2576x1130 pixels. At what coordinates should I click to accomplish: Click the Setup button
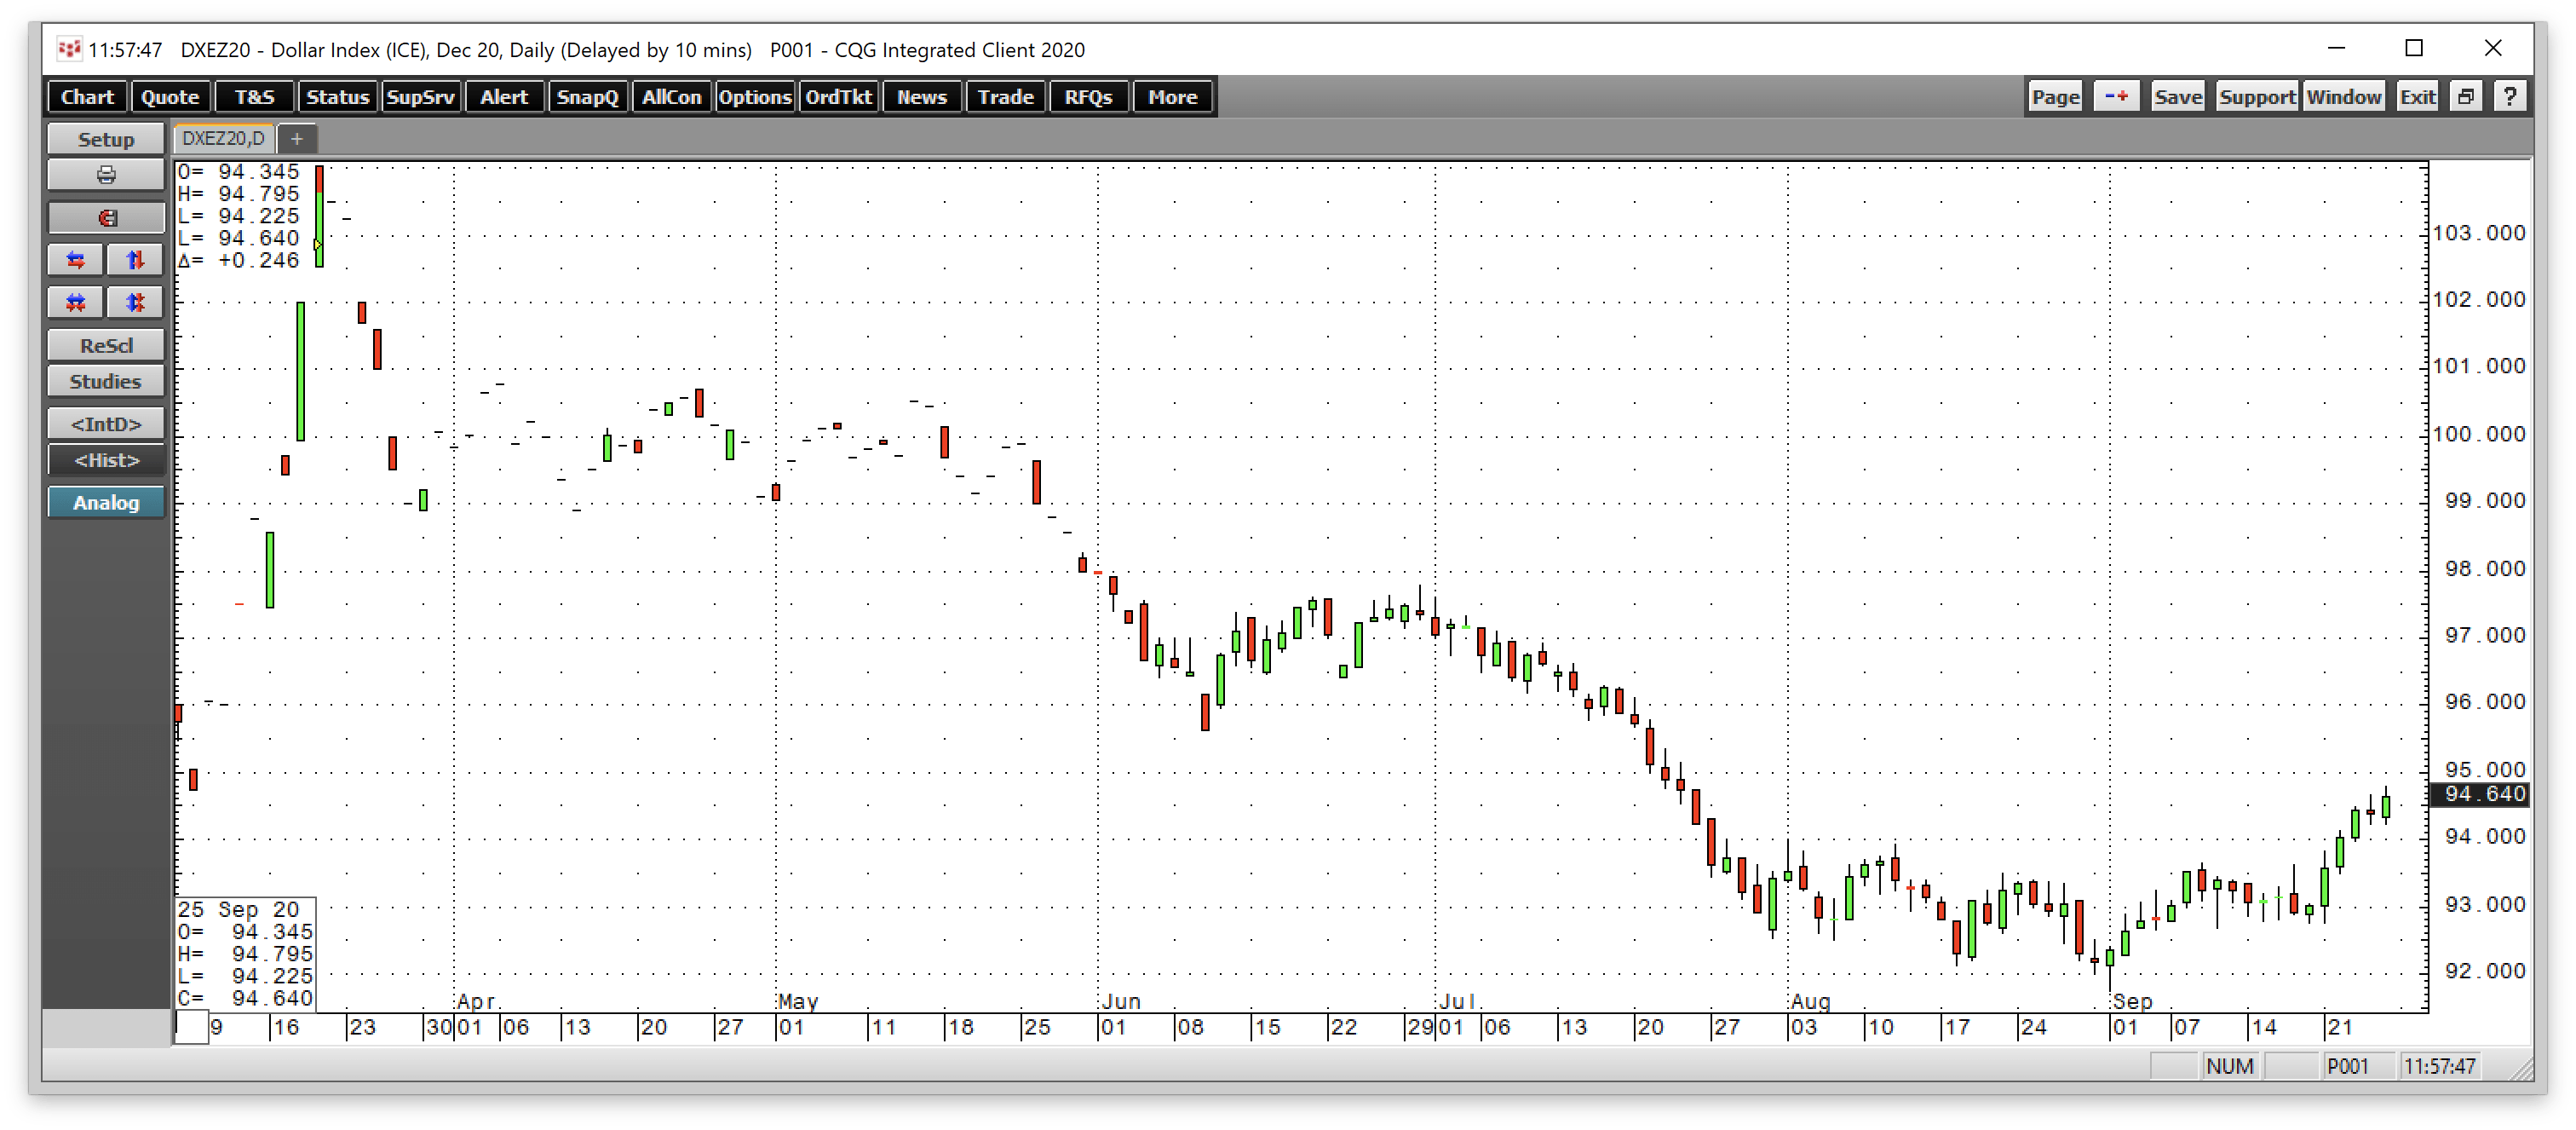click(106, 139)
